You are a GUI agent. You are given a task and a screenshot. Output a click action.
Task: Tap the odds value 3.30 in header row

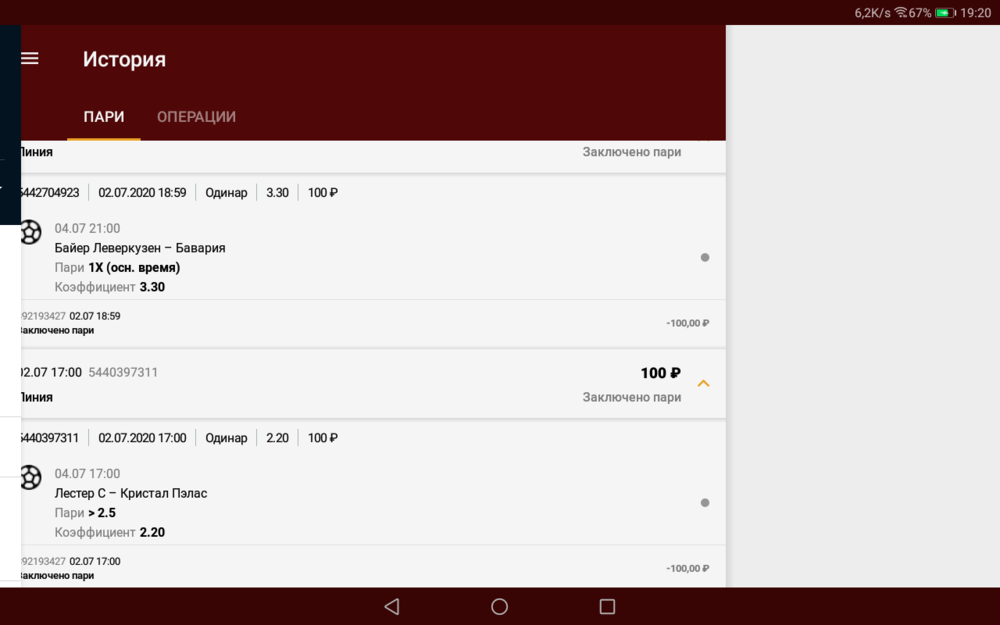pos(277,193)
